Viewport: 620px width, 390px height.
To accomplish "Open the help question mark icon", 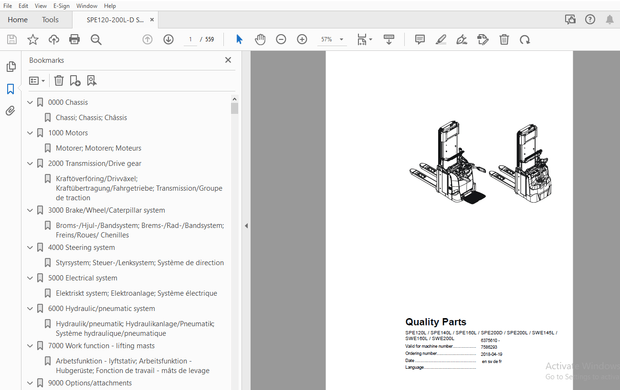I will [590, 19].
